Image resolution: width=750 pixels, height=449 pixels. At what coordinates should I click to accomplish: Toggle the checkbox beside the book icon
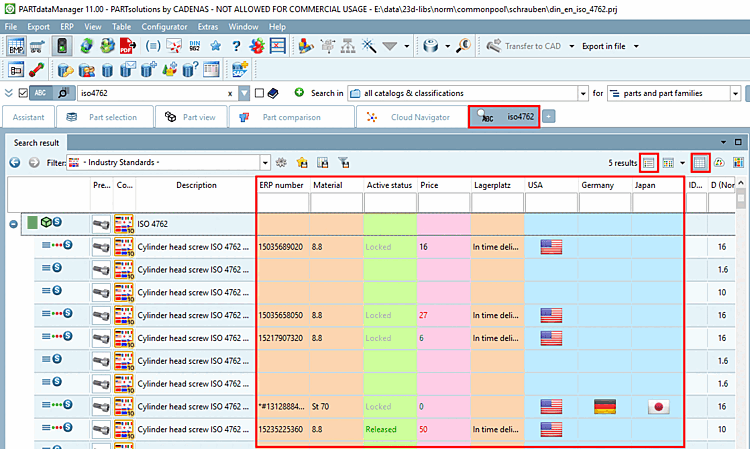[x=259, y=93]
